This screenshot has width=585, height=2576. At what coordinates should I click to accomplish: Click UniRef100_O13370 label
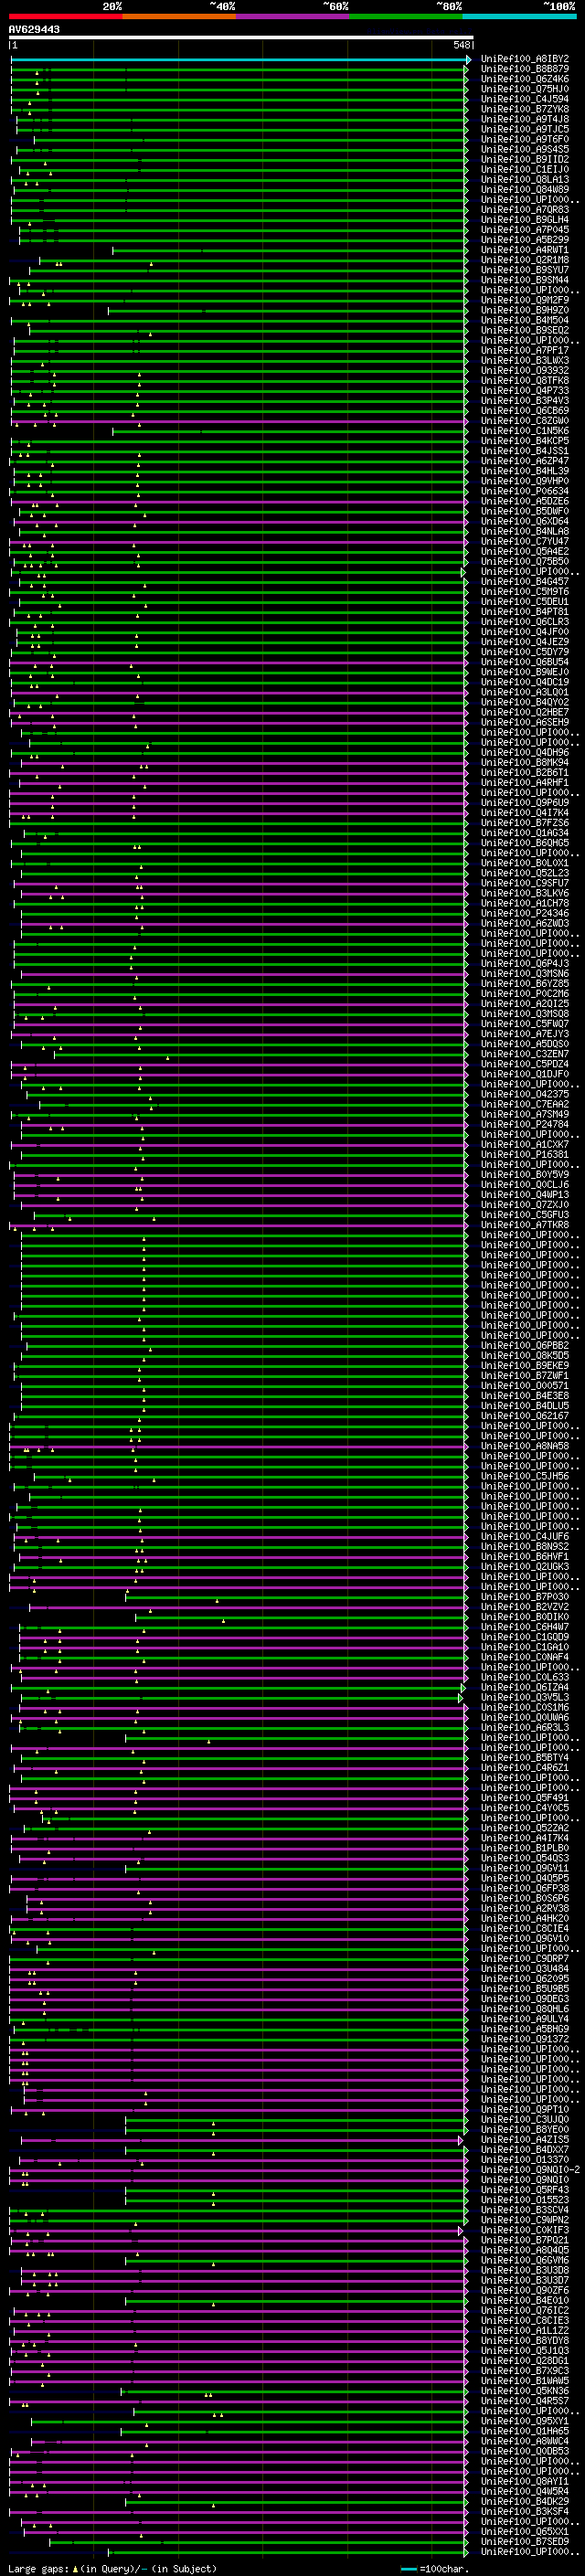pos(525,2160)
